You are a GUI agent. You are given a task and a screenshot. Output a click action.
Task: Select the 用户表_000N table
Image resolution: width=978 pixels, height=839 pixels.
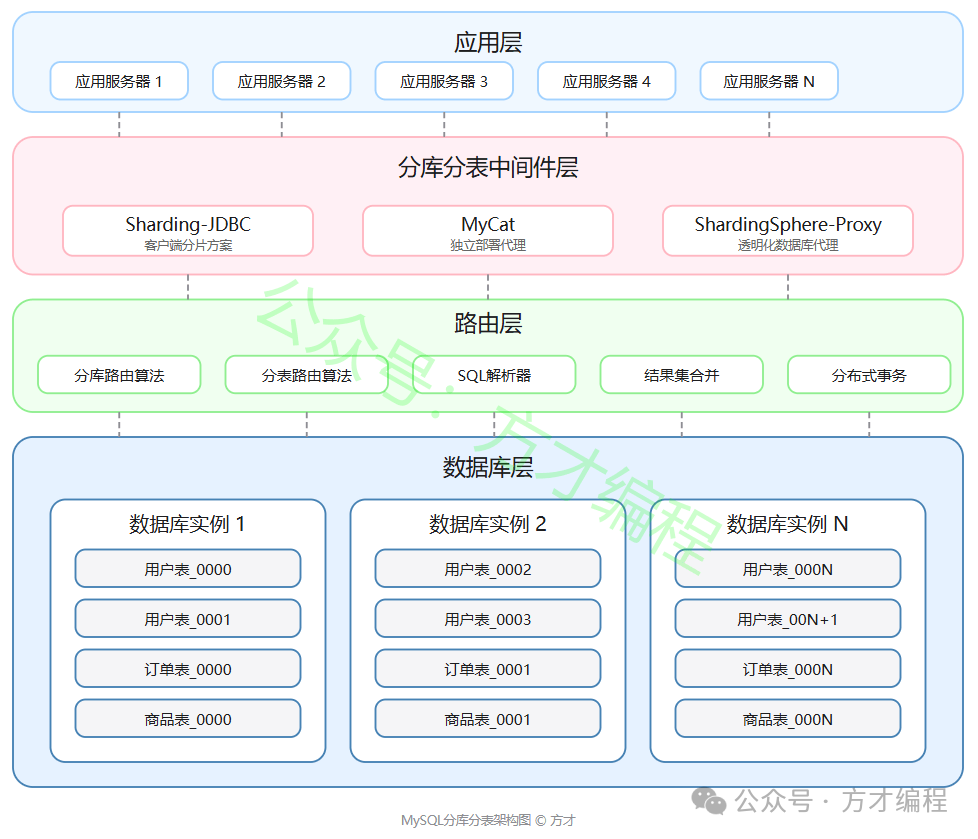click(788, 569)
